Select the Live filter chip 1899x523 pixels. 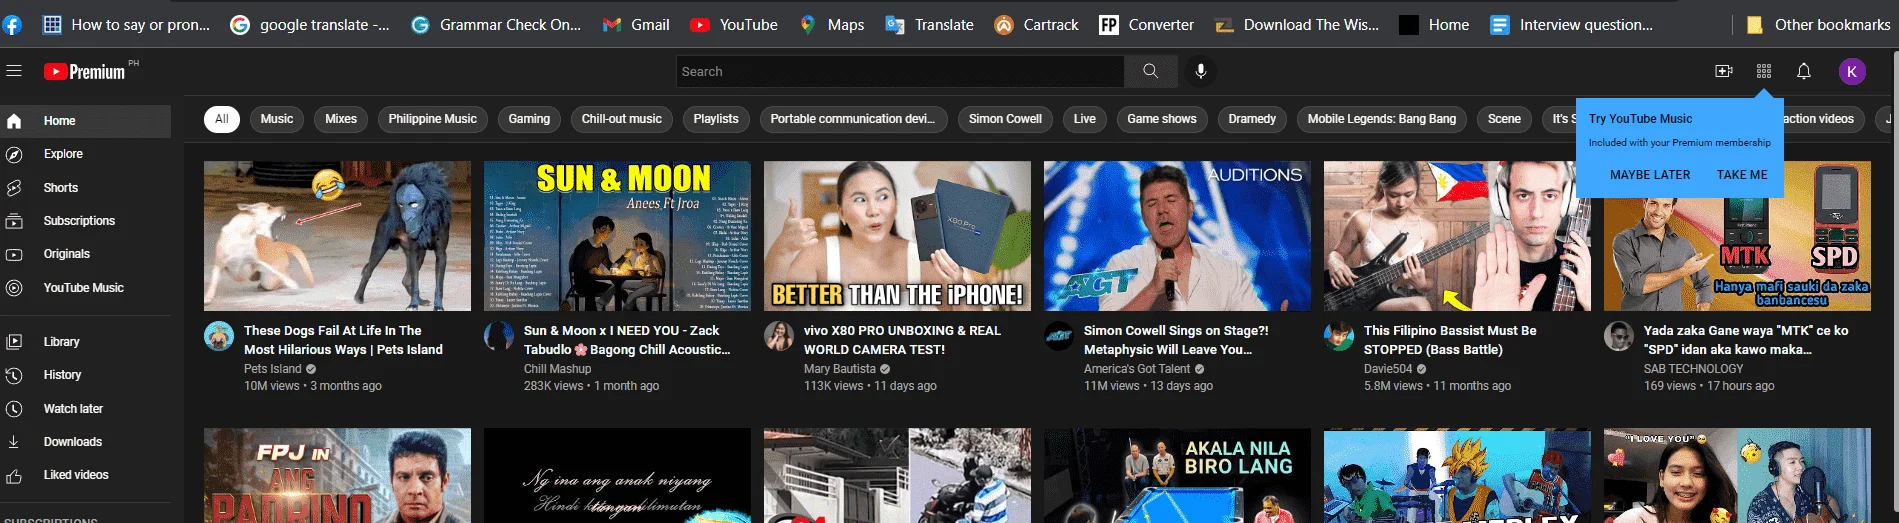click(1085, 119)
